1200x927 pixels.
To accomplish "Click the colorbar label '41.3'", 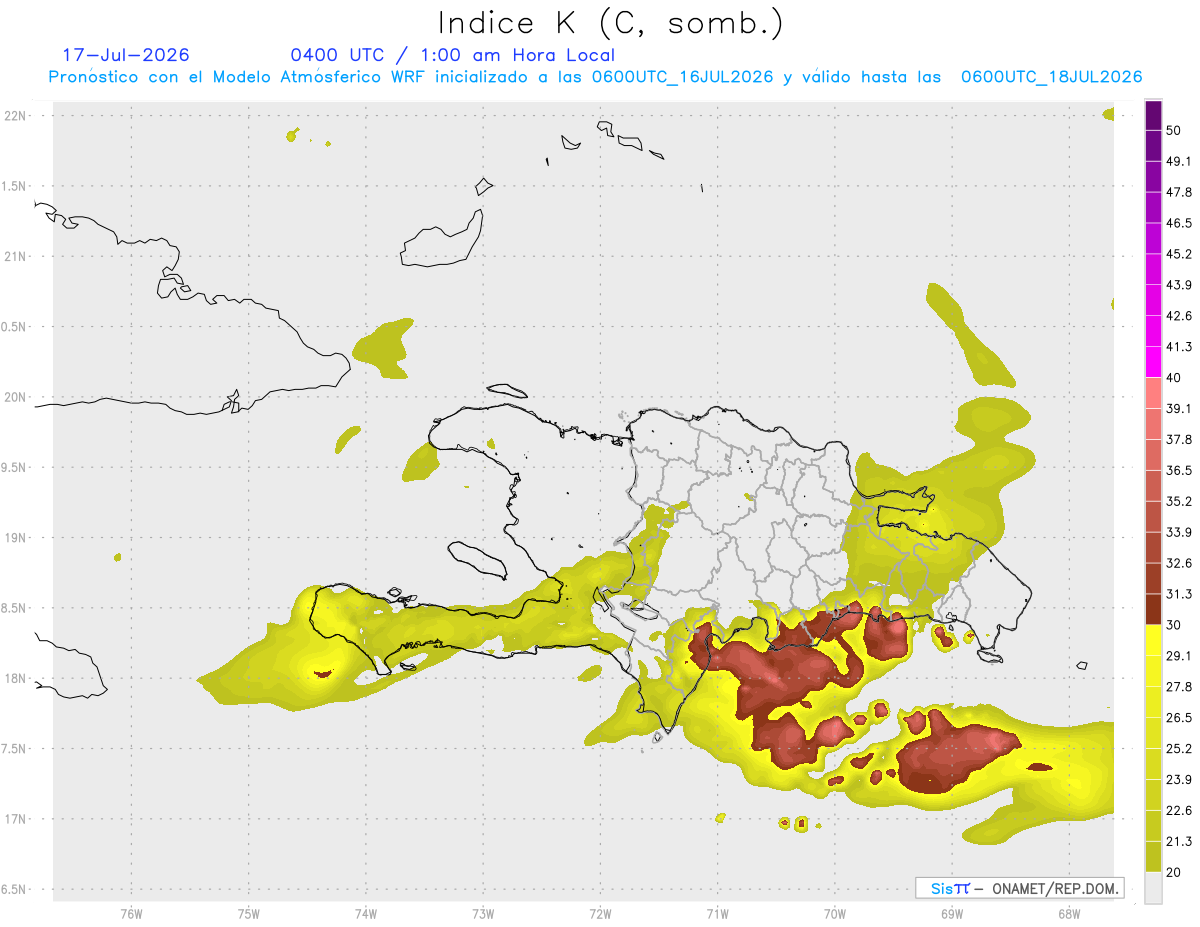I will tap(1179, 348).
